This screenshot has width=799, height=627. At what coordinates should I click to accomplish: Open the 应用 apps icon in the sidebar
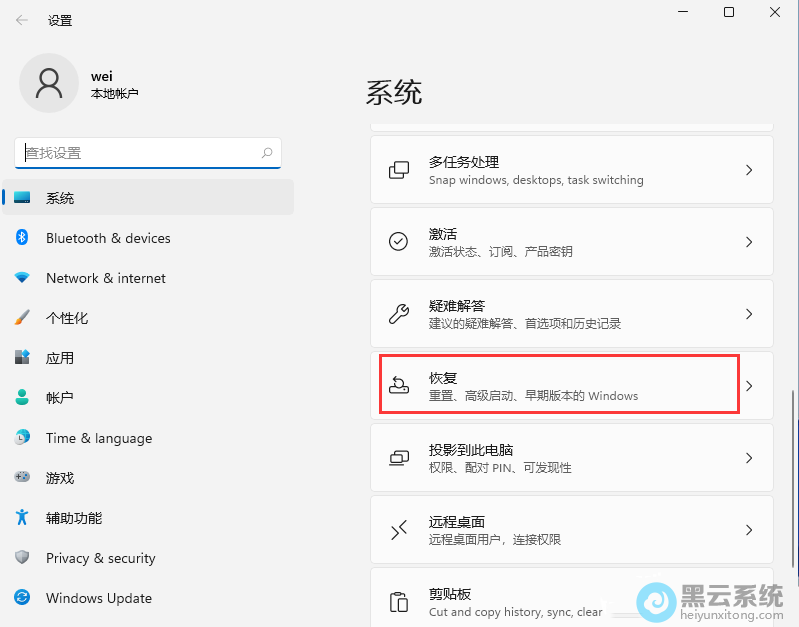pos(22,358)
